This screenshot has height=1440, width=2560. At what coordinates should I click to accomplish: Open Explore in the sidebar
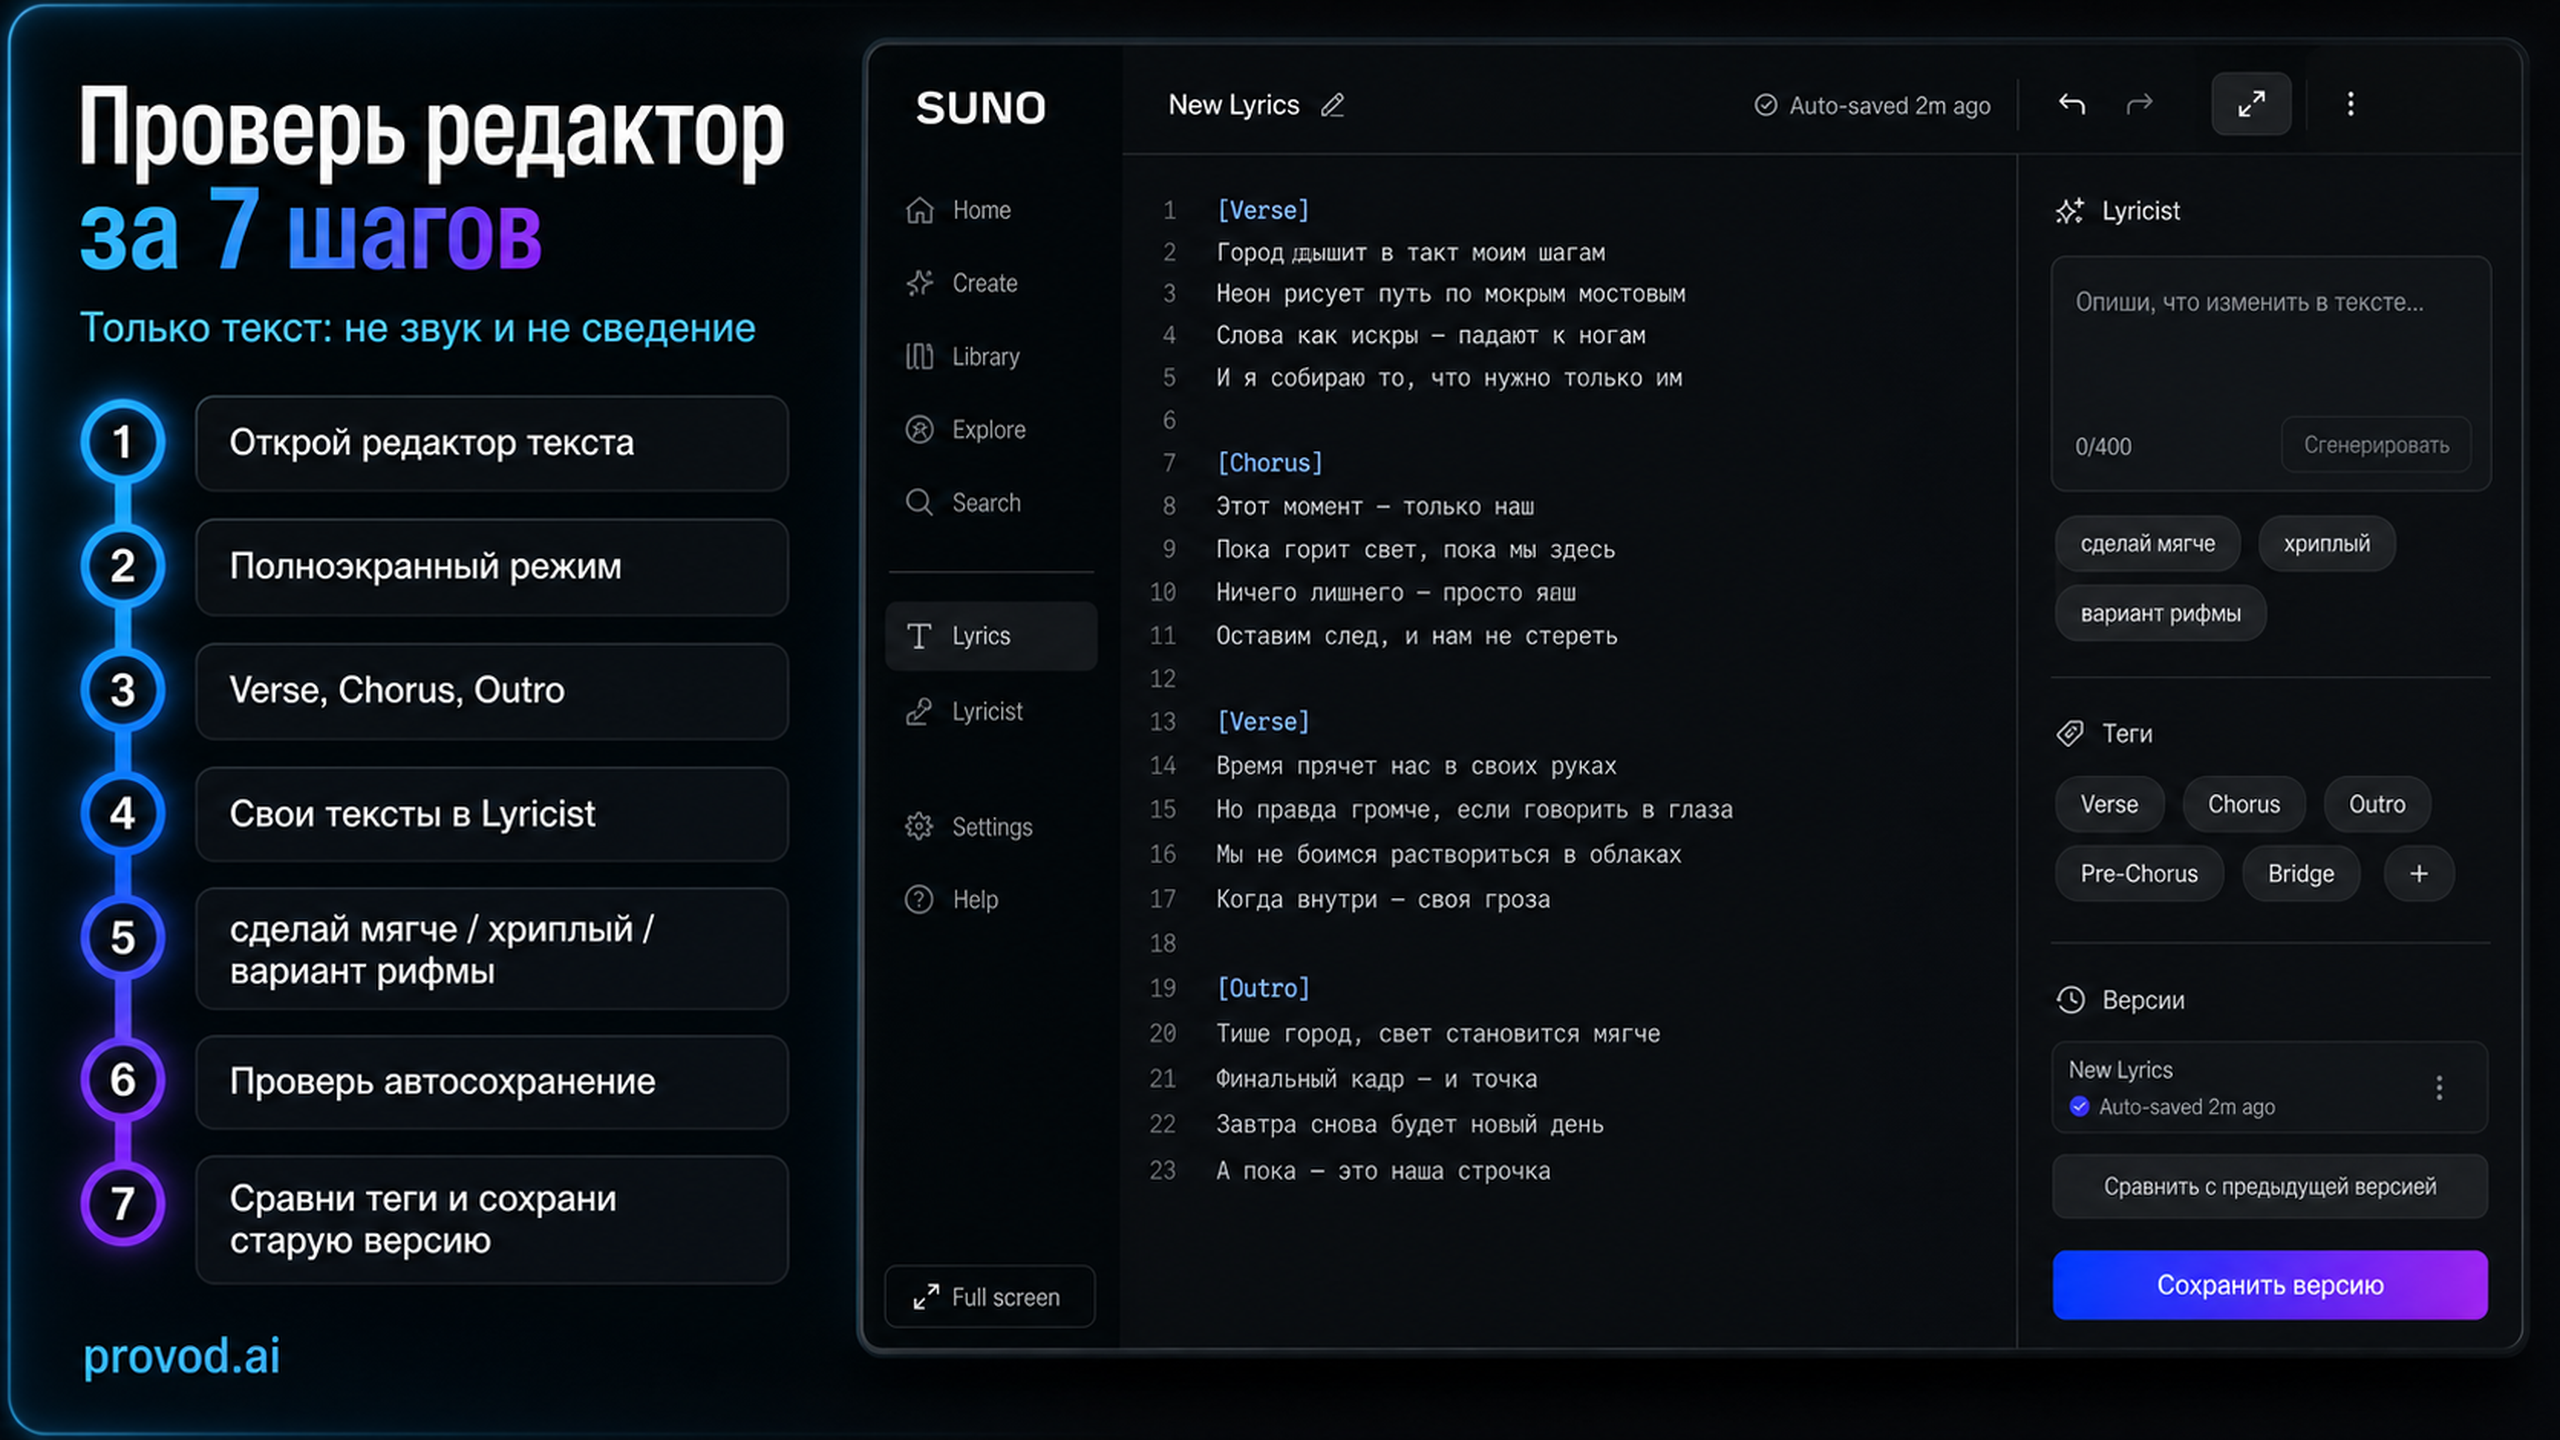(965, 430)
